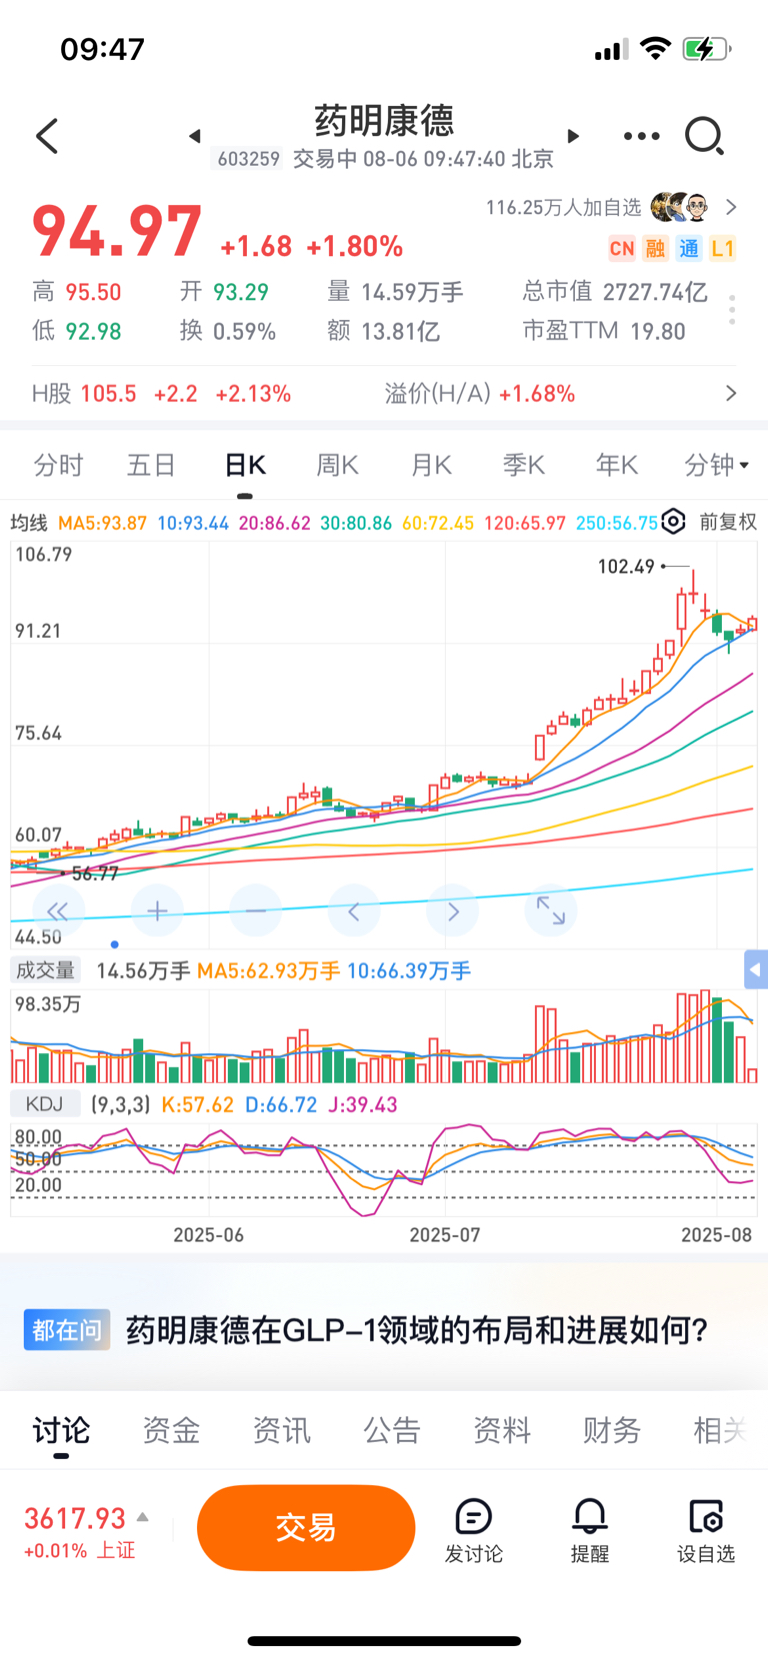
Task: Expand chart to fullscreen icon
Action: (x=551, y=911)
